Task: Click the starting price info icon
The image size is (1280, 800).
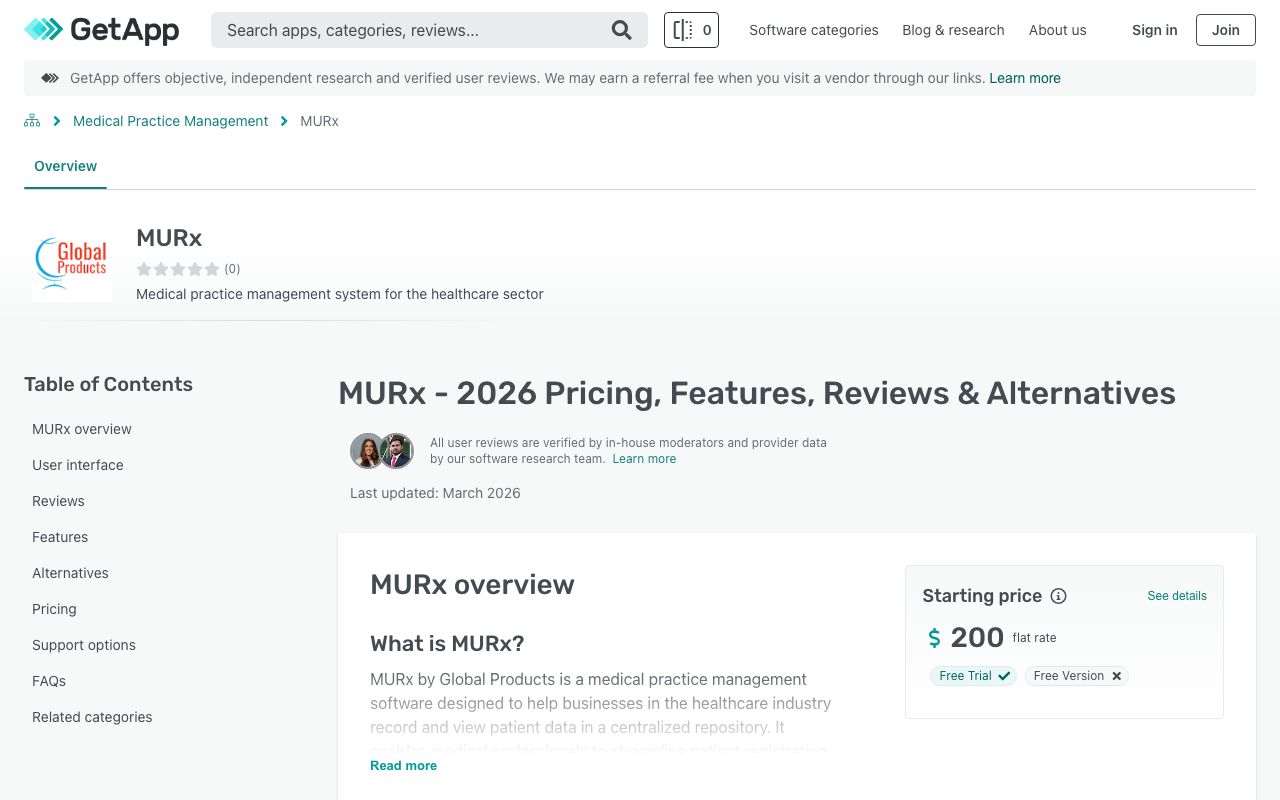Action: pyautogui.click(x=1059, y=596)
